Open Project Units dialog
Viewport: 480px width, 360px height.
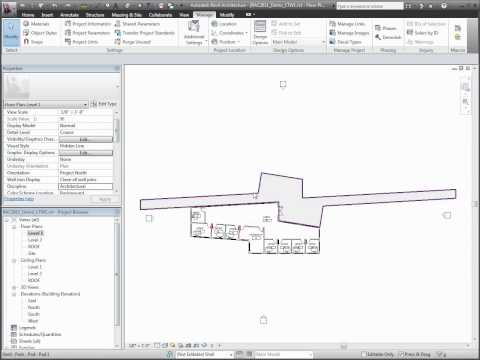click(81, 42)
